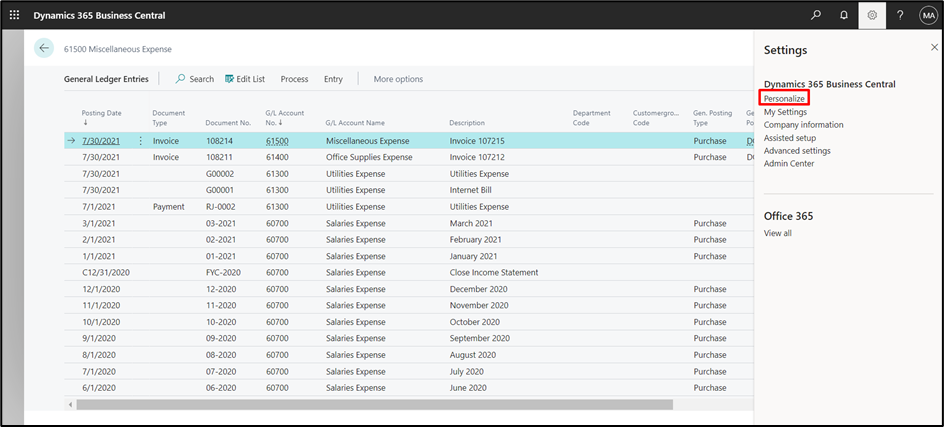Click the Description column header
Screen dimensions: 944x427
coord(467,123)
